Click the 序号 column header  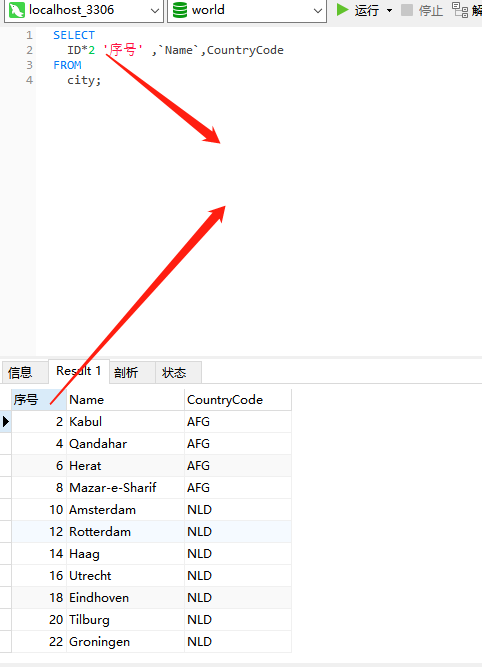point(39,399)
